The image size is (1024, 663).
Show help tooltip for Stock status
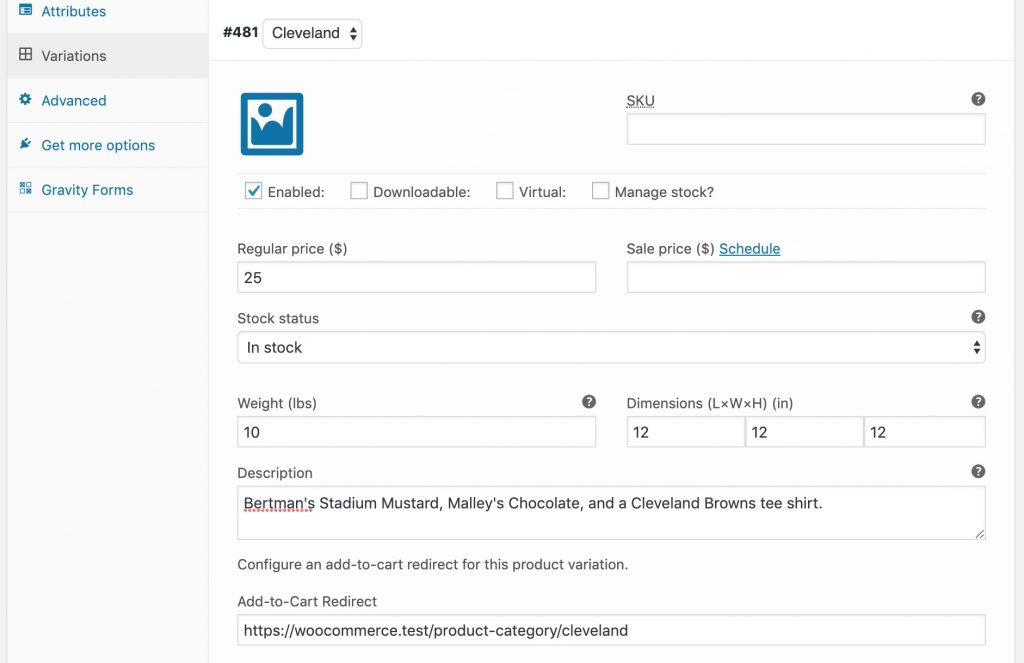[978, 317]
